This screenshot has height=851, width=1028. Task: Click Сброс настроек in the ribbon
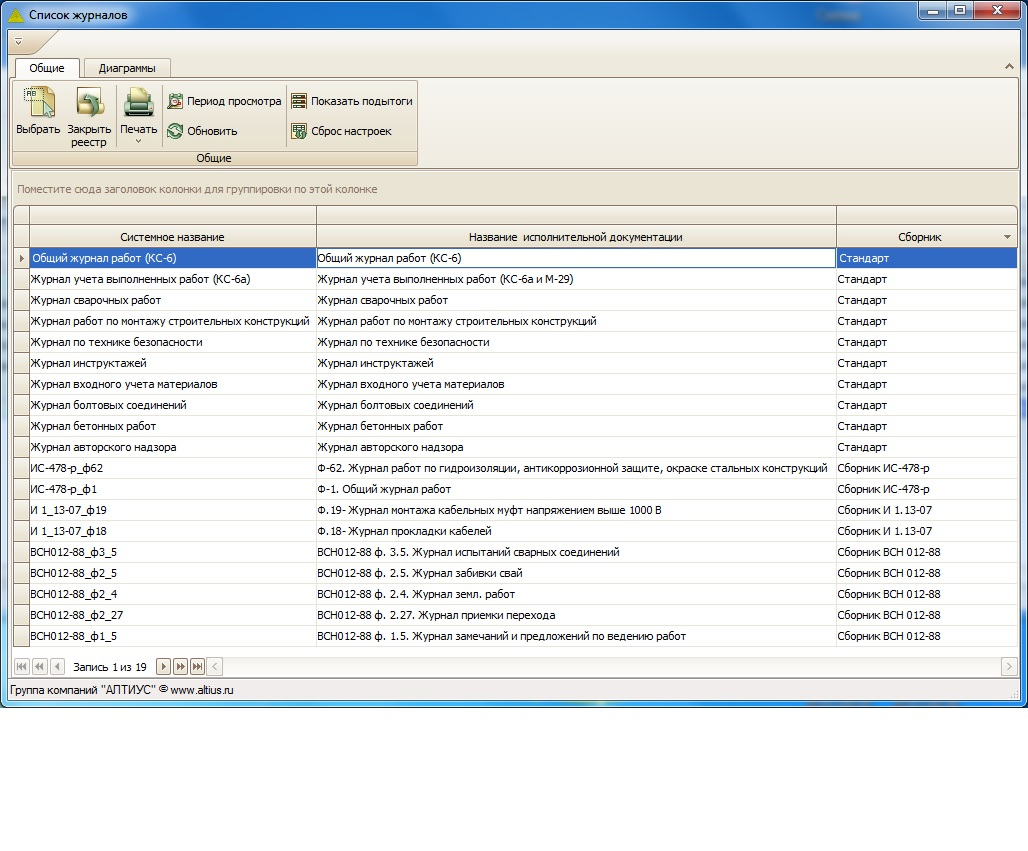coord(341,131)
